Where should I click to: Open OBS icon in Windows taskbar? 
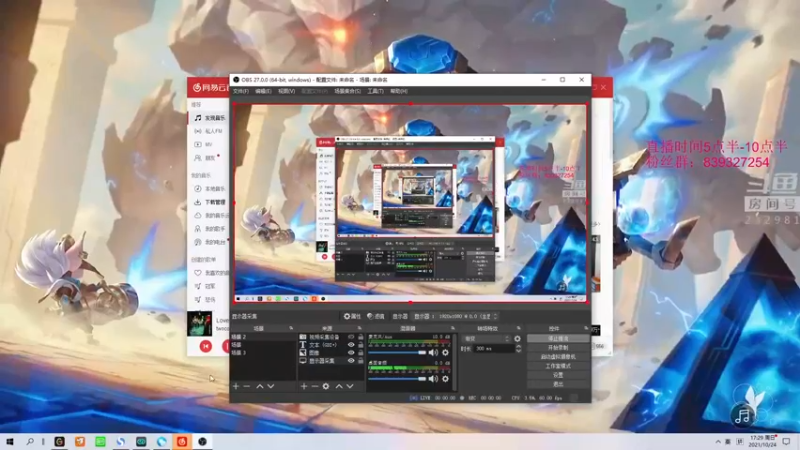click(203, 441)
